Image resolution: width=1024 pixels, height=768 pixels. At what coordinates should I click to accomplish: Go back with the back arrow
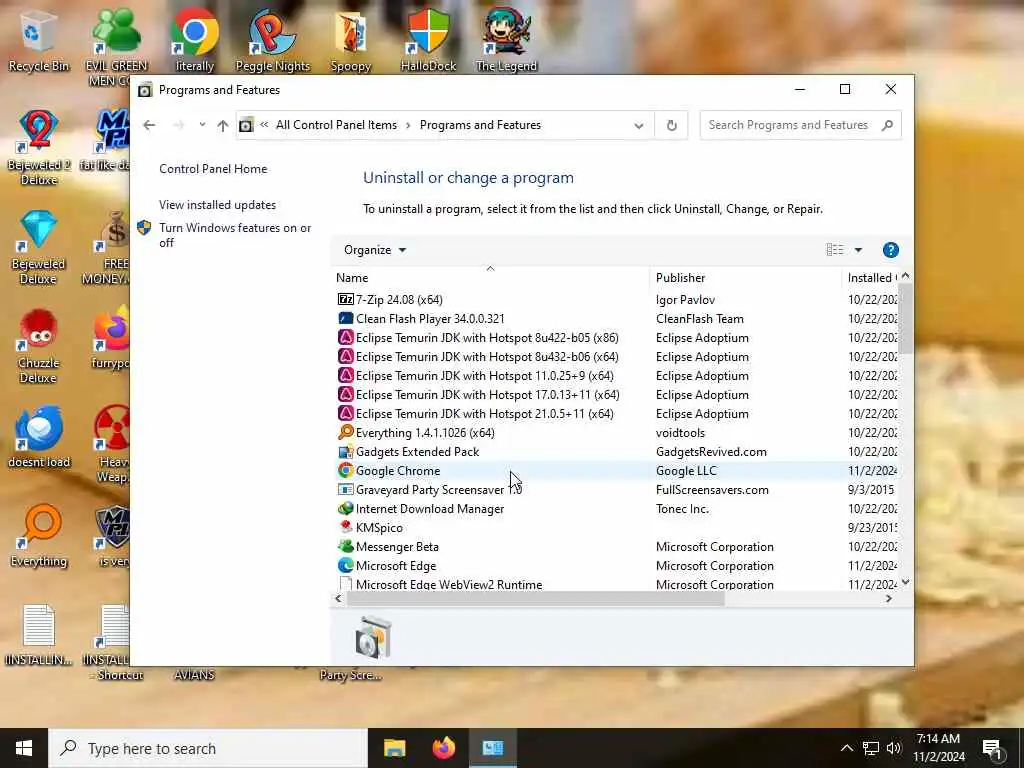[x=150, y=125]
